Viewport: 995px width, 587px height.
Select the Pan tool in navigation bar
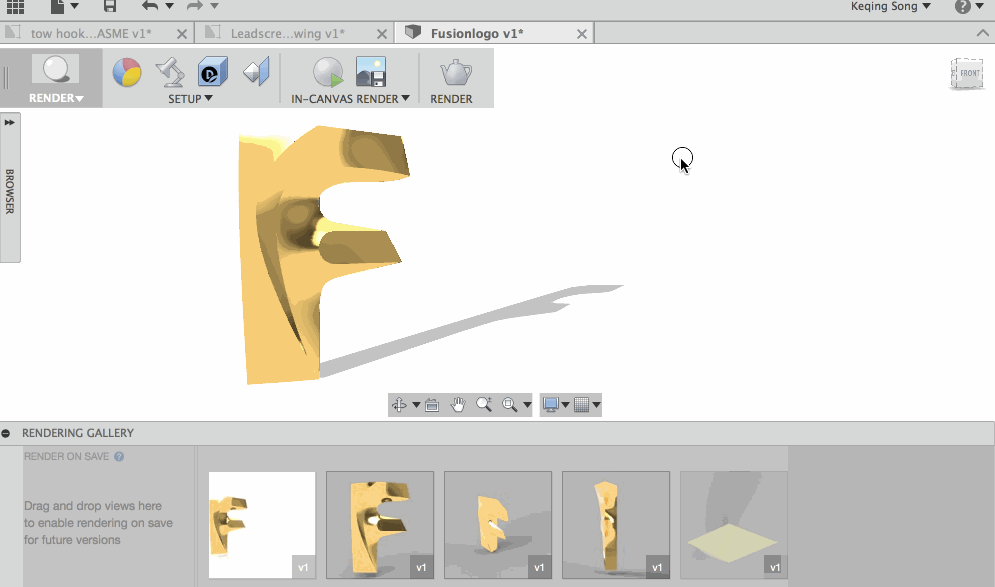[458, 405]
